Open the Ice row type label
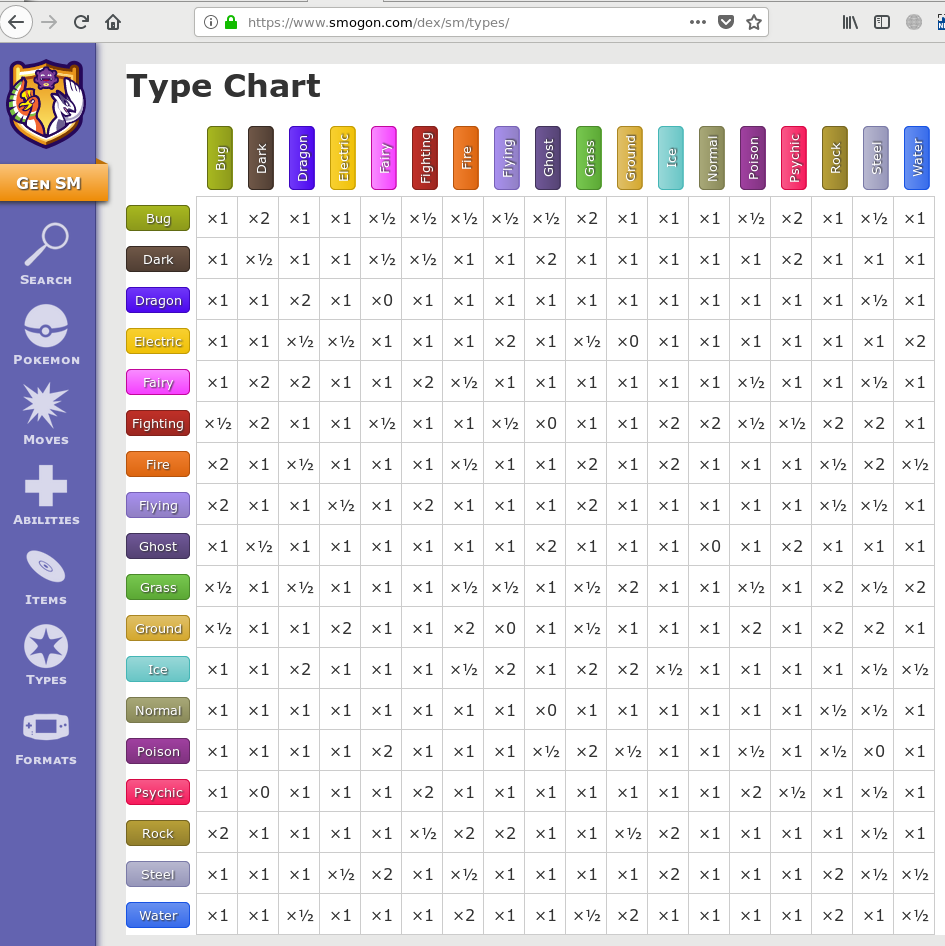This screenshot has height=946, width=945. [158, 670]
